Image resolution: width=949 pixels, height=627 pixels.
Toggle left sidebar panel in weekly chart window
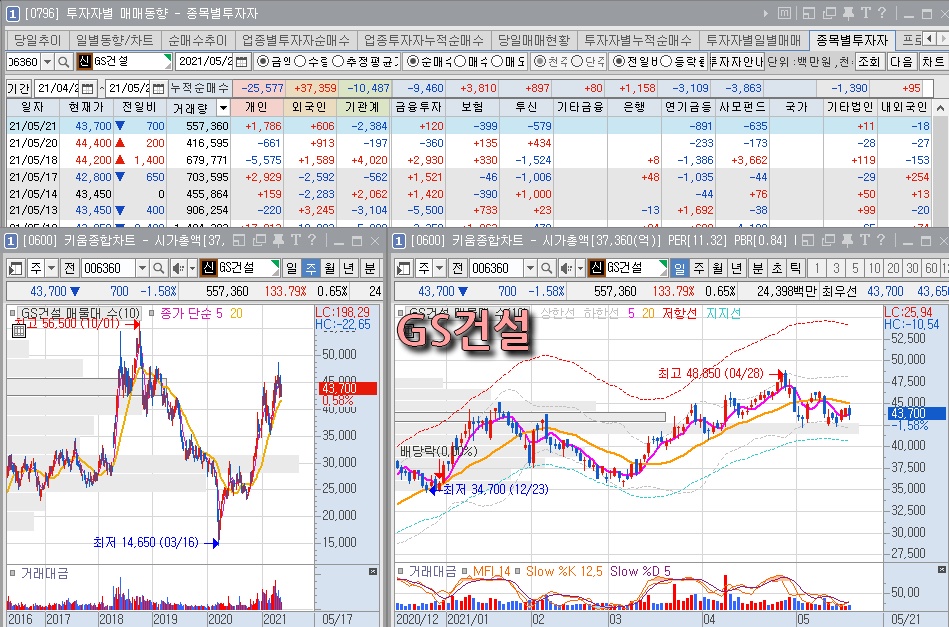point(16,268)
